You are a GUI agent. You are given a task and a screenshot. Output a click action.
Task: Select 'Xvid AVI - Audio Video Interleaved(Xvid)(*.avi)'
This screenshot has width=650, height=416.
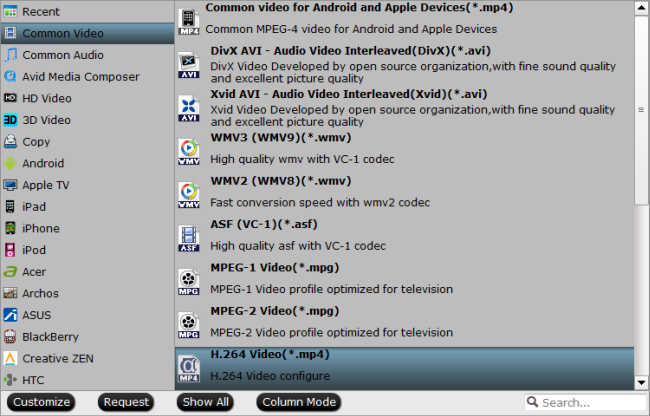(405, 108)
